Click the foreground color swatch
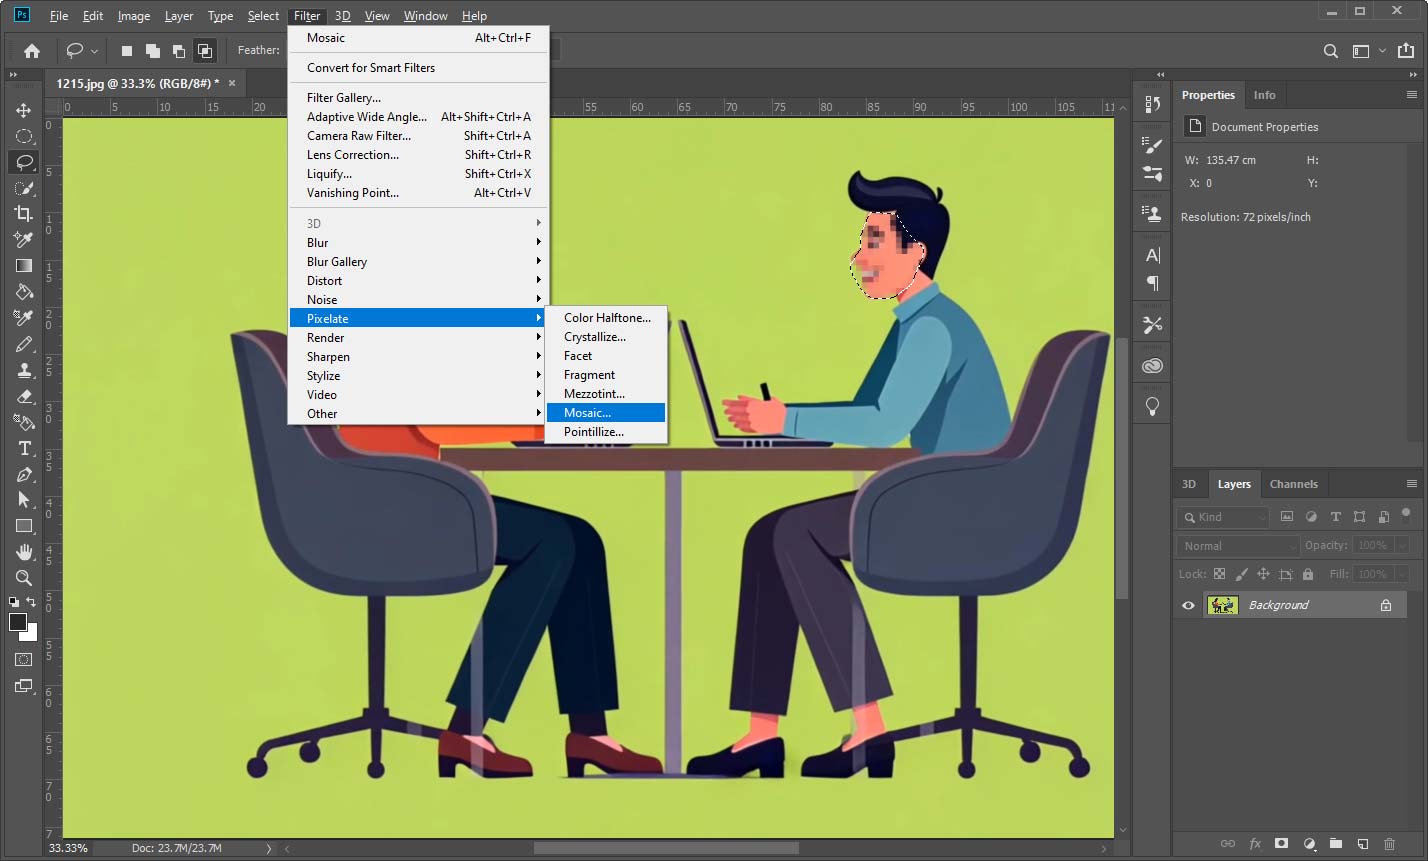1428x861 pixels. [18, 622]
